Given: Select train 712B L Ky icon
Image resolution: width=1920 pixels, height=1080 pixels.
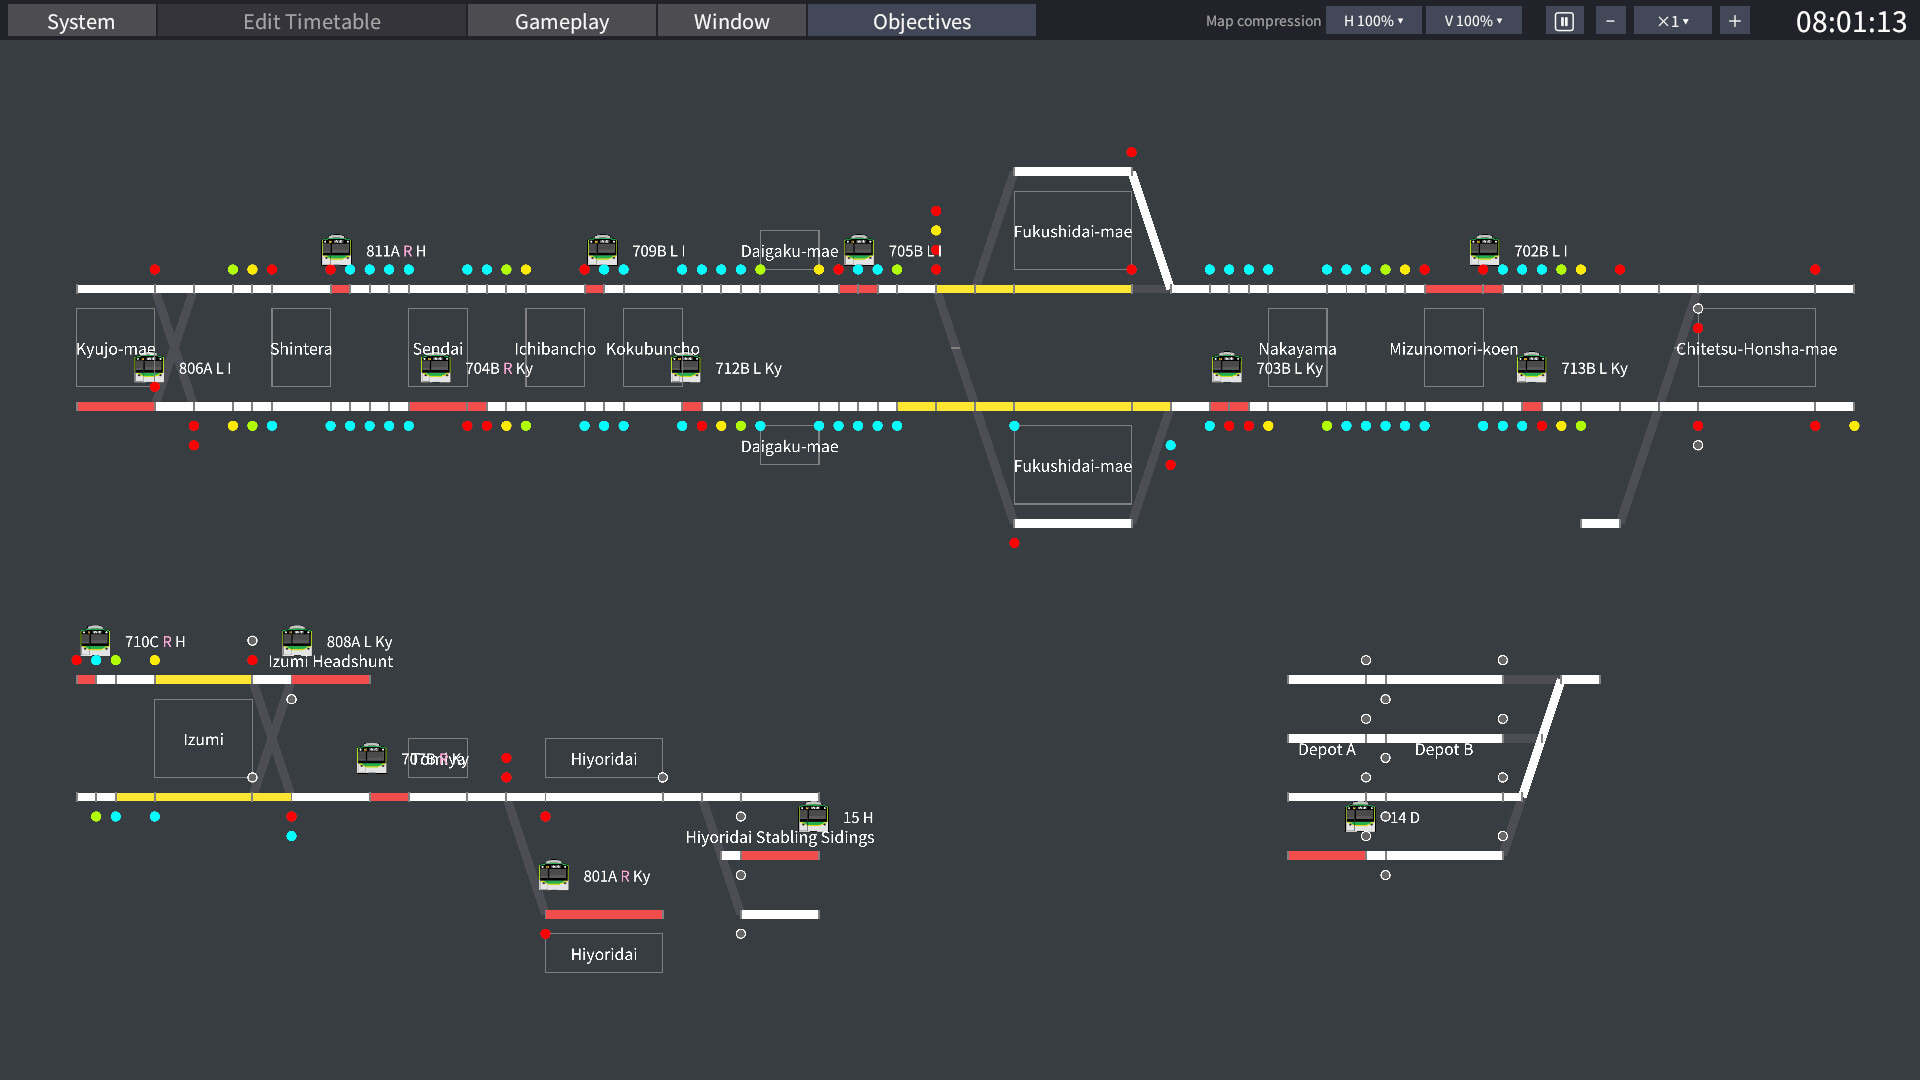Looking at the screenshot, I should (x=685, y=368).
